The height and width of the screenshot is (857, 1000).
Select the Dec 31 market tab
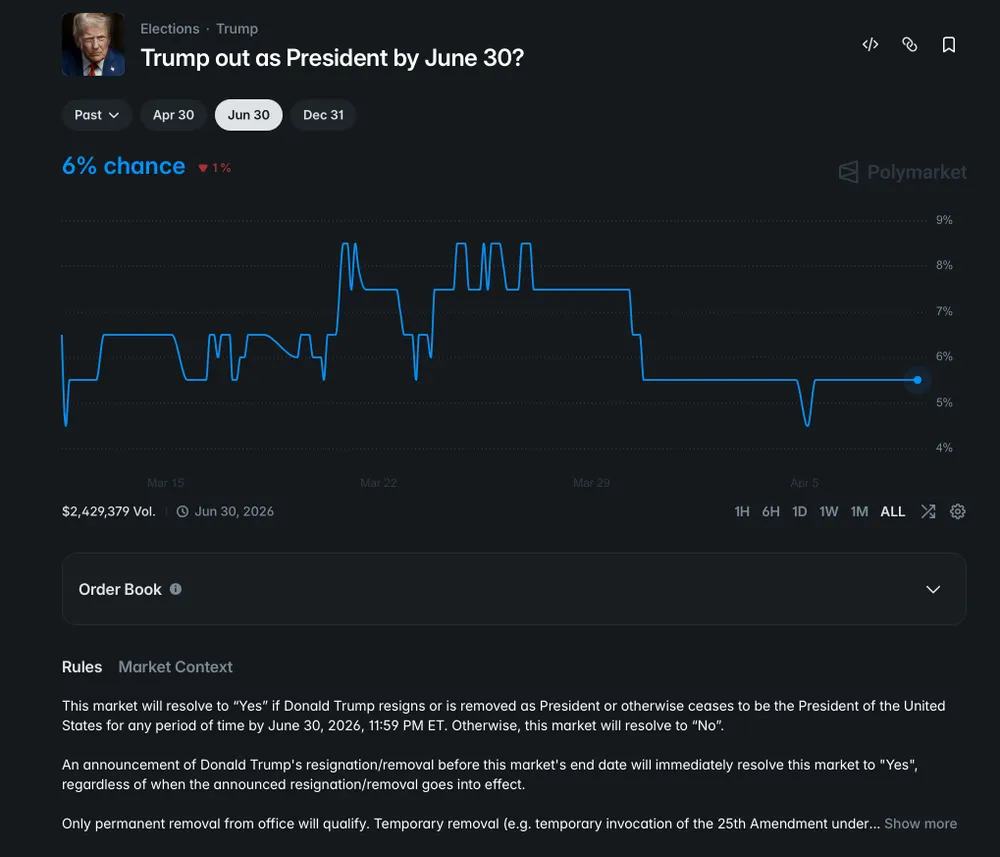pos(323,115)
